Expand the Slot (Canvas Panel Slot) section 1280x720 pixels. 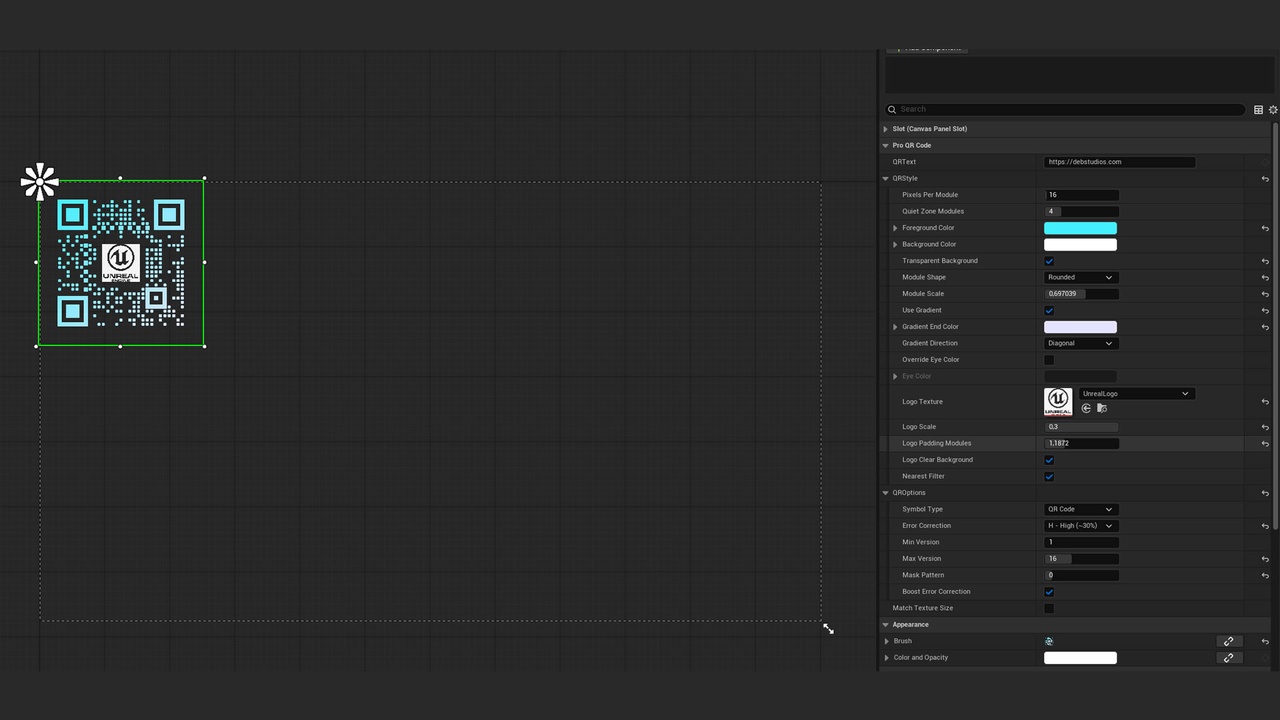click(x=886, y=129)
